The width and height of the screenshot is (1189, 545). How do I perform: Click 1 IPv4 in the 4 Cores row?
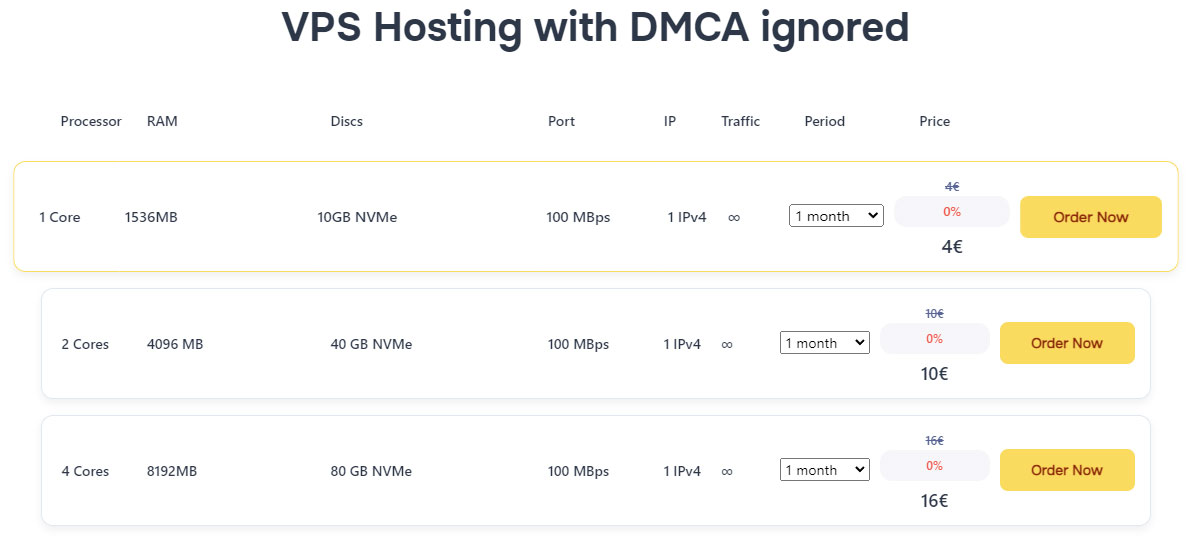(x=682, y=471)
